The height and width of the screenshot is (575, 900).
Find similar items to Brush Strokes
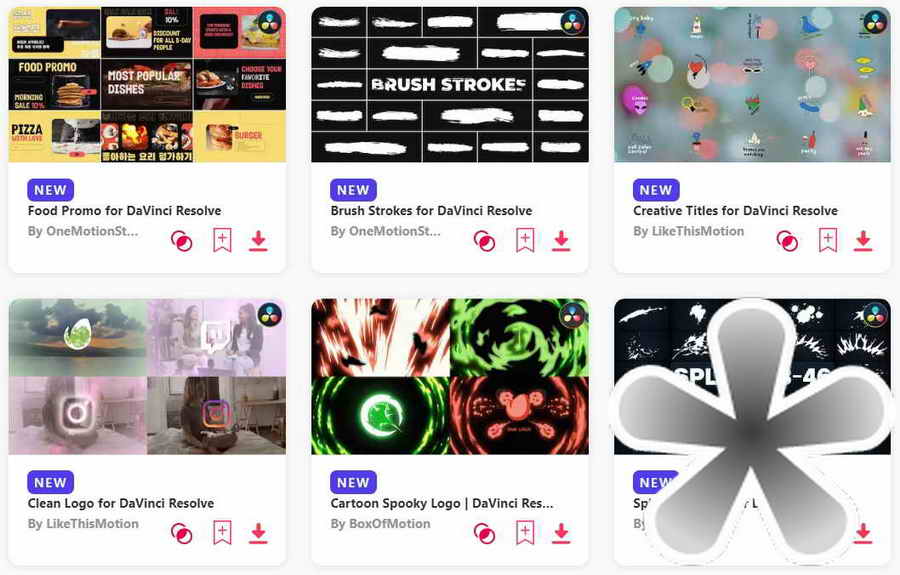(484, 241)
